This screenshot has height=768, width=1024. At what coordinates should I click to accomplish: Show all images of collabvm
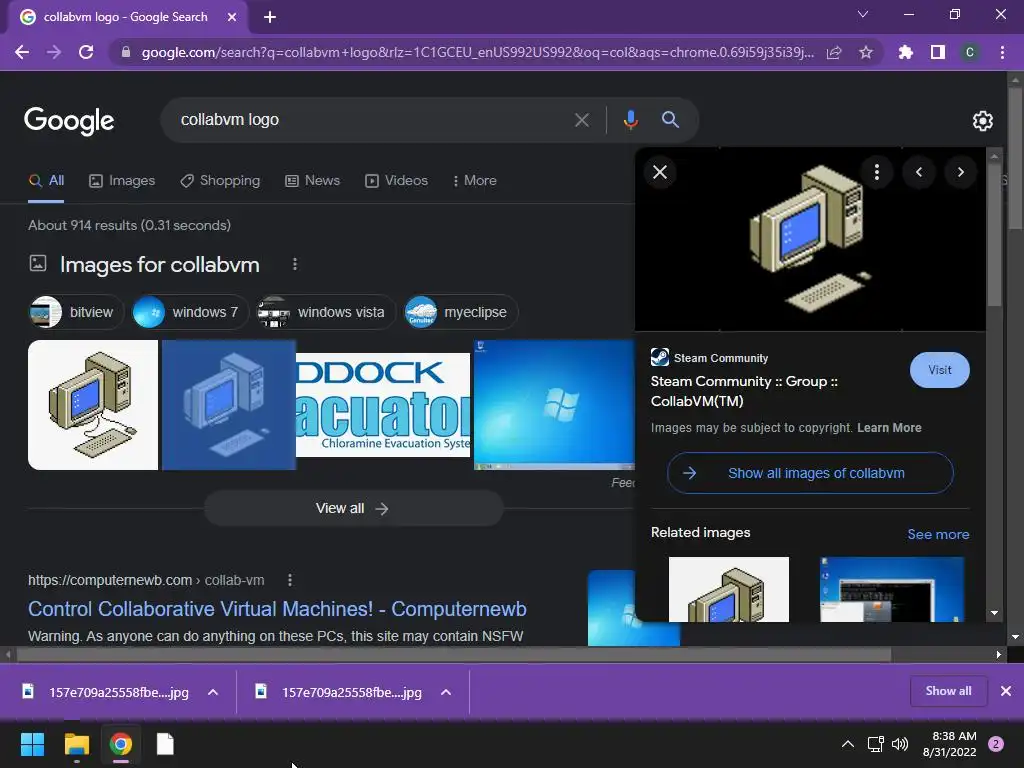pos(810,473)
